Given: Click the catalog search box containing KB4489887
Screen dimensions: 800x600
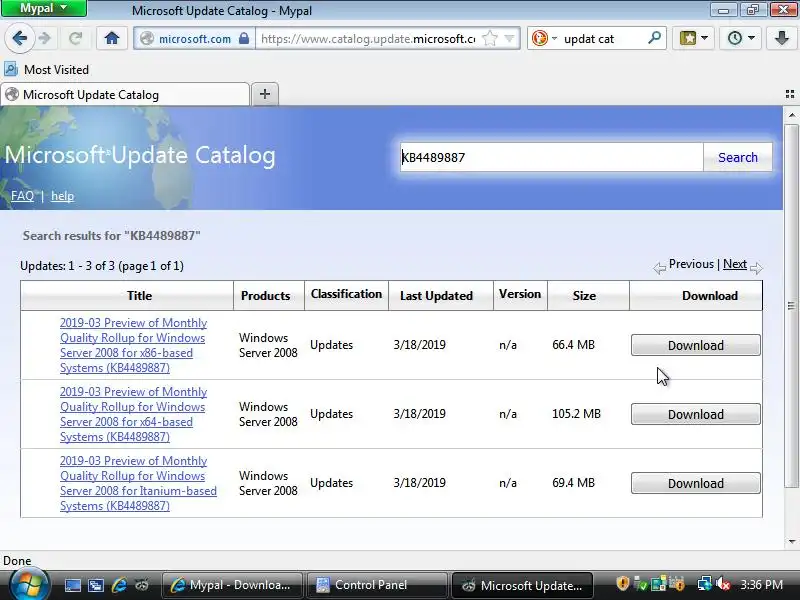Looking at the screenshot, I should (x=551, y=157).
